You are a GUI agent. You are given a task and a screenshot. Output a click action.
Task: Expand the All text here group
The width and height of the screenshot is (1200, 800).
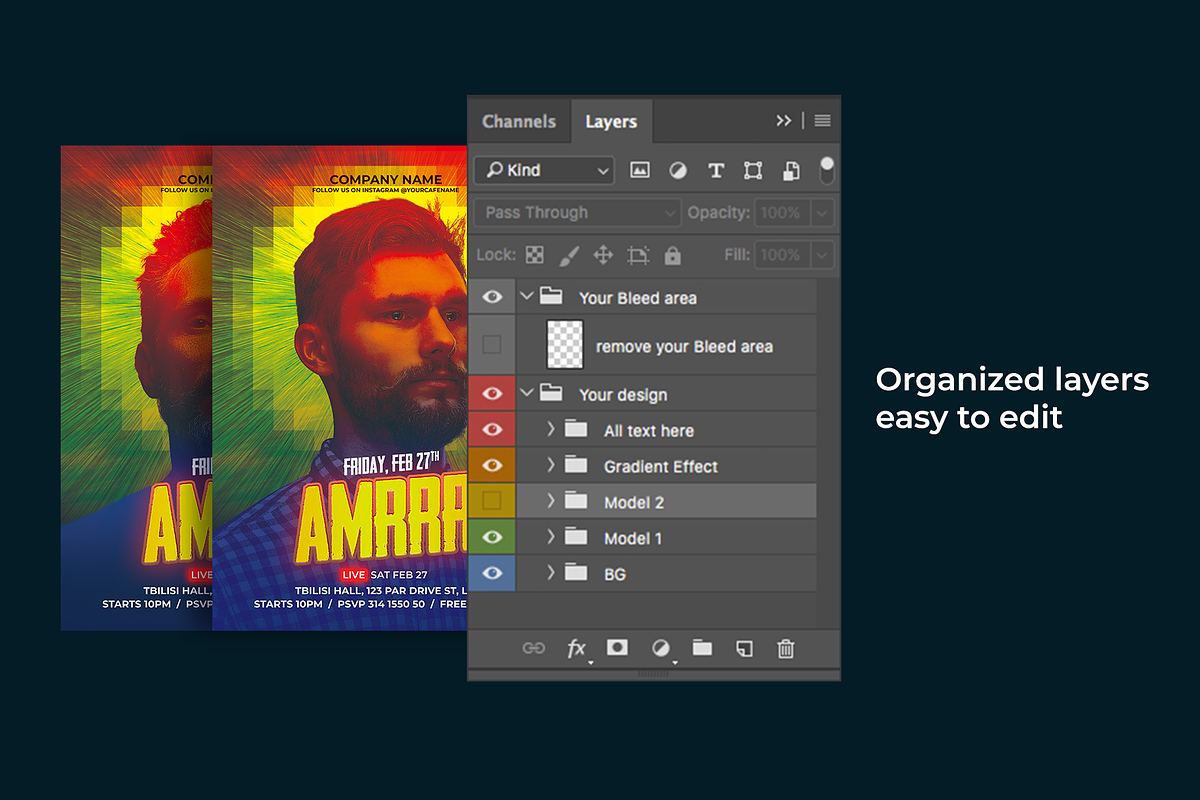551,430
